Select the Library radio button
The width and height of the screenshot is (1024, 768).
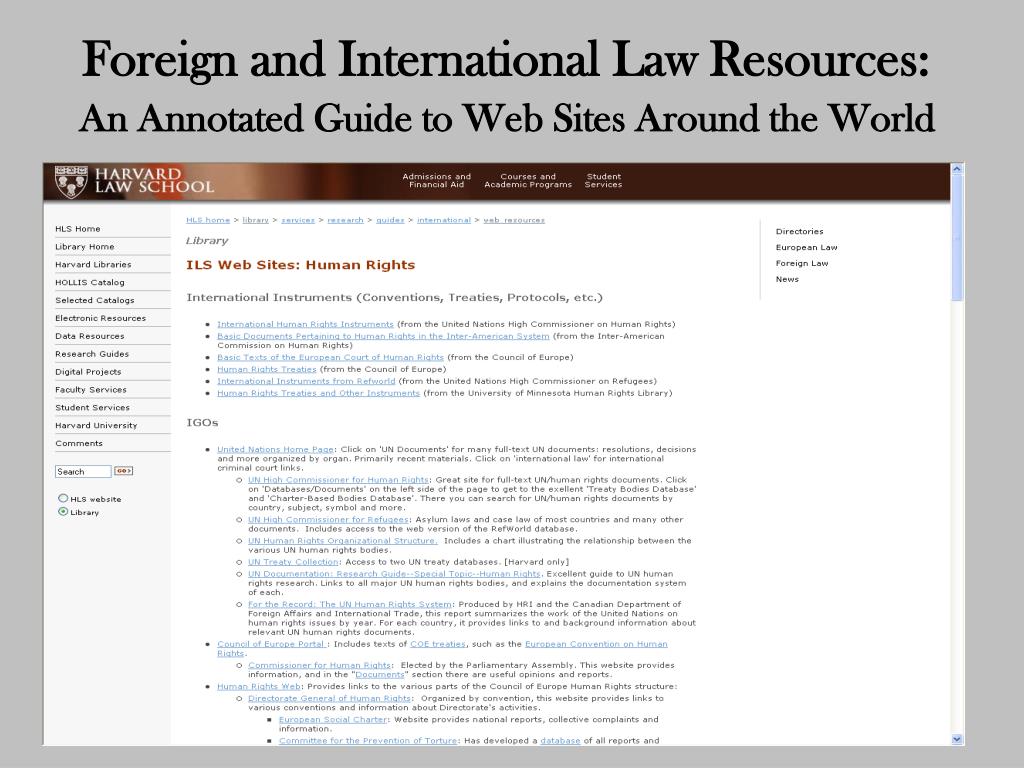coord(63,511)
